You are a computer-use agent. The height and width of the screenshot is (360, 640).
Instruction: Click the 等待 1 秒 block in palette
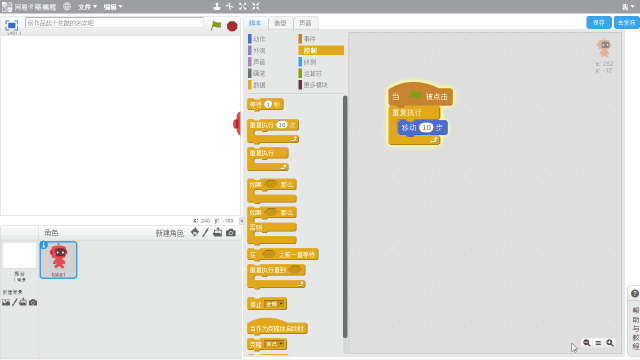click(265, 104)
